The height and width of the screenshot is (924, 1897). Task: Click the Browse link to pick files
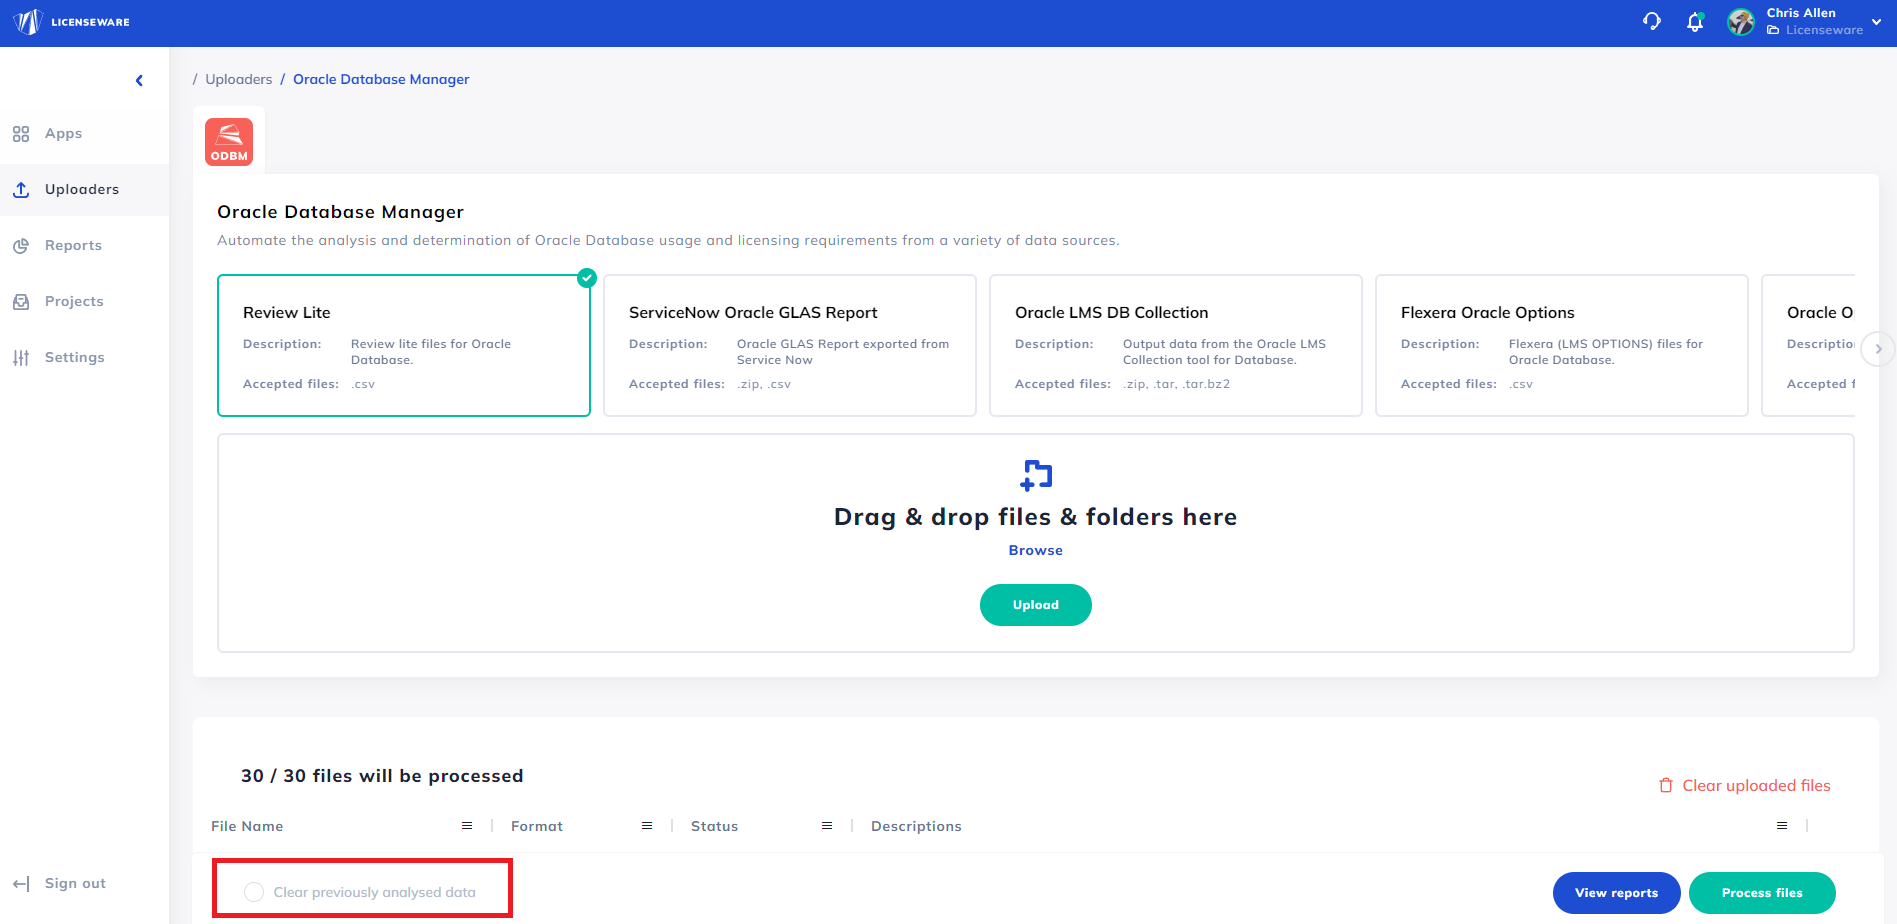coord(1036,550)
